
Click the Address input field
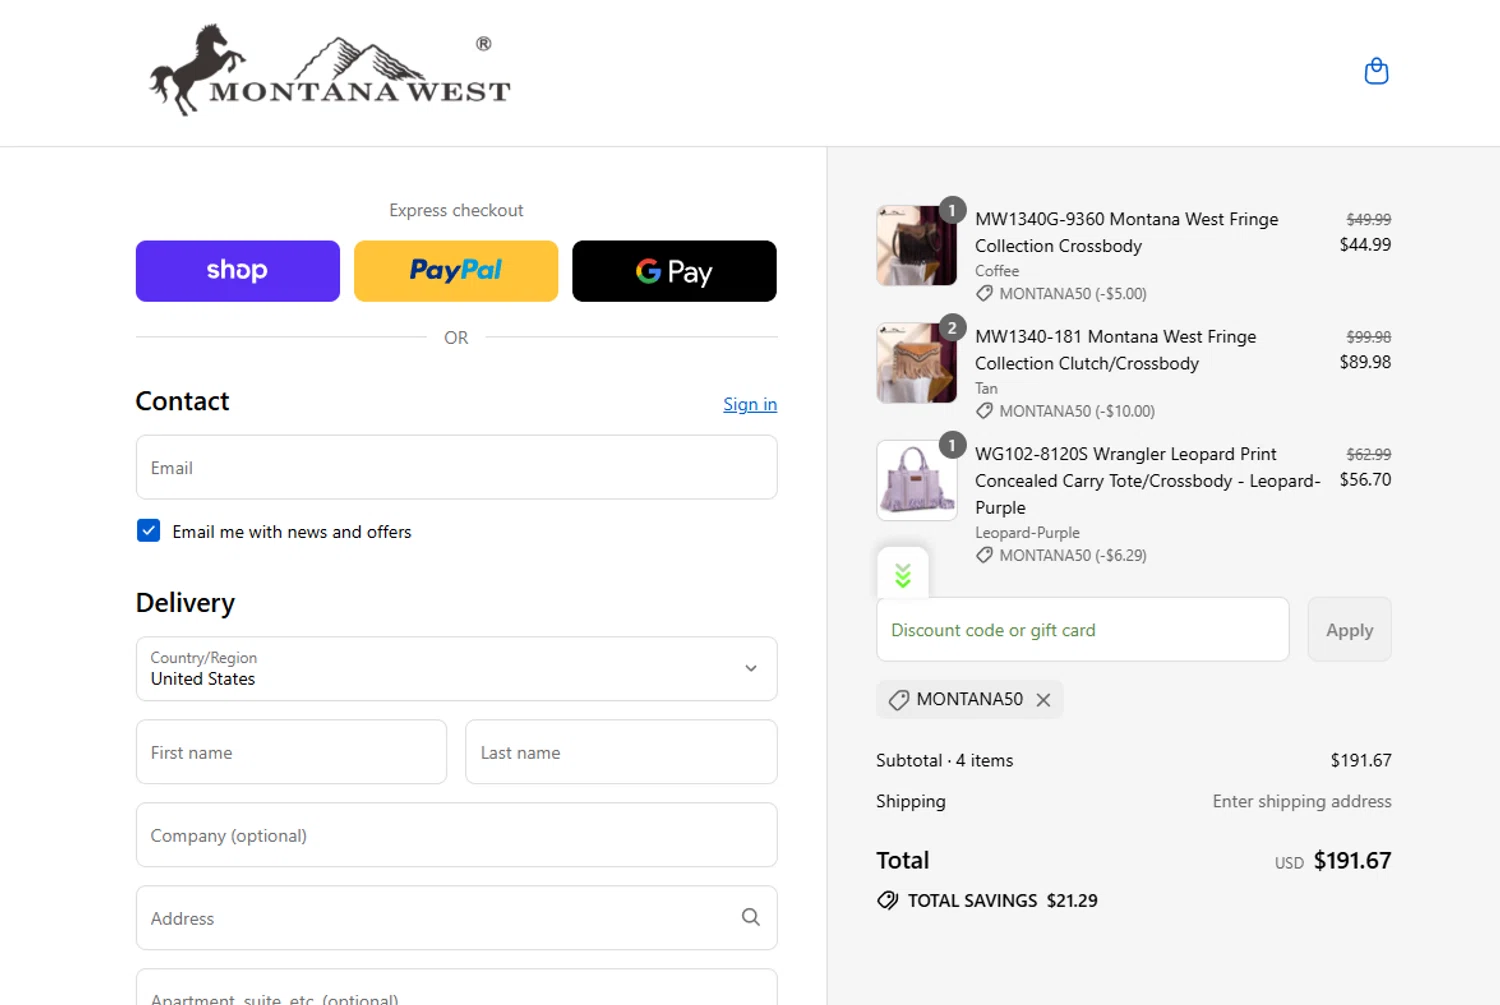(456, 918)
